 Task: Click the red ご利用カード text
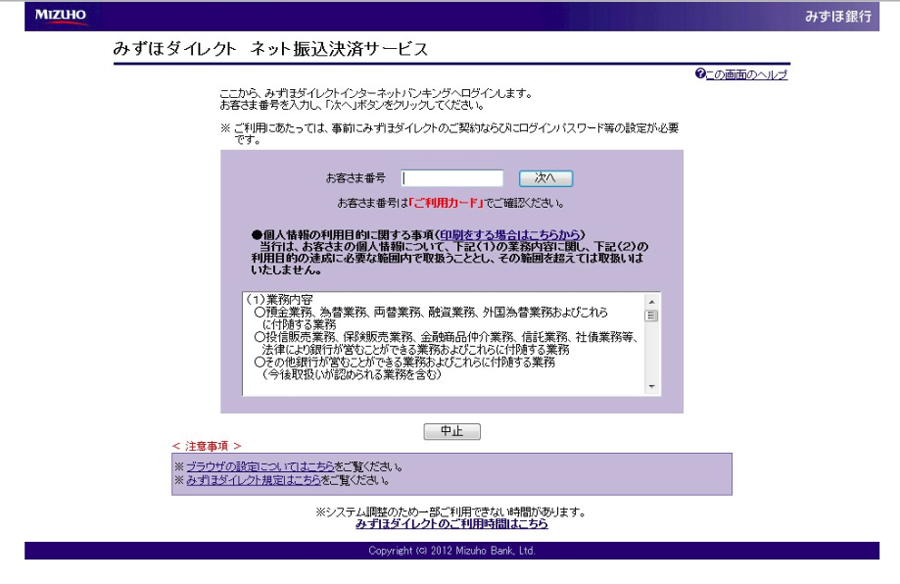[446, 203]
